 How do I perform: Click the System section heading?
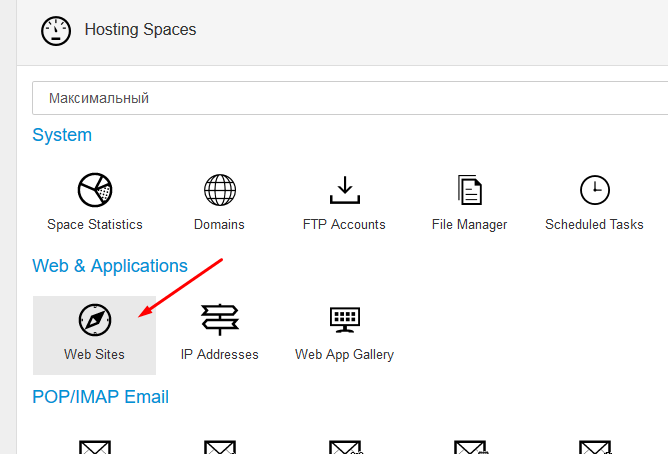pos(62,135)
